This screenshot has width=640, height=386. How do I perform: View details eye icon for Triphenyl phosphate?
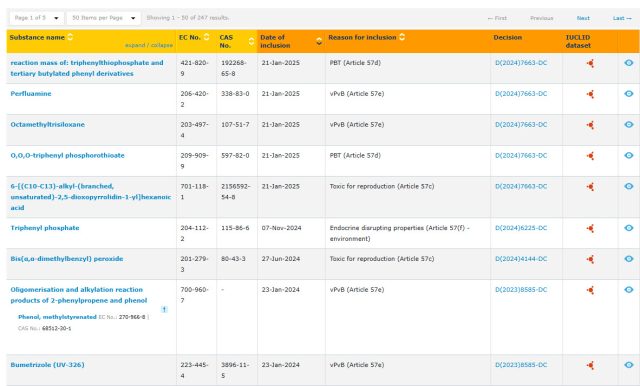click(629, 228)
